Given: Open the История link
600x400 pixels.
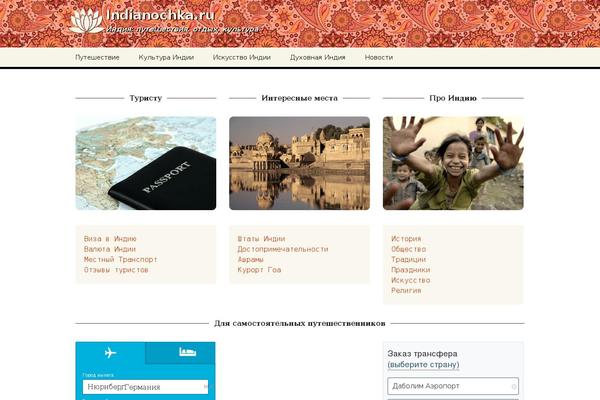Looking at the screenshot, I should click(x=406, y=239).
